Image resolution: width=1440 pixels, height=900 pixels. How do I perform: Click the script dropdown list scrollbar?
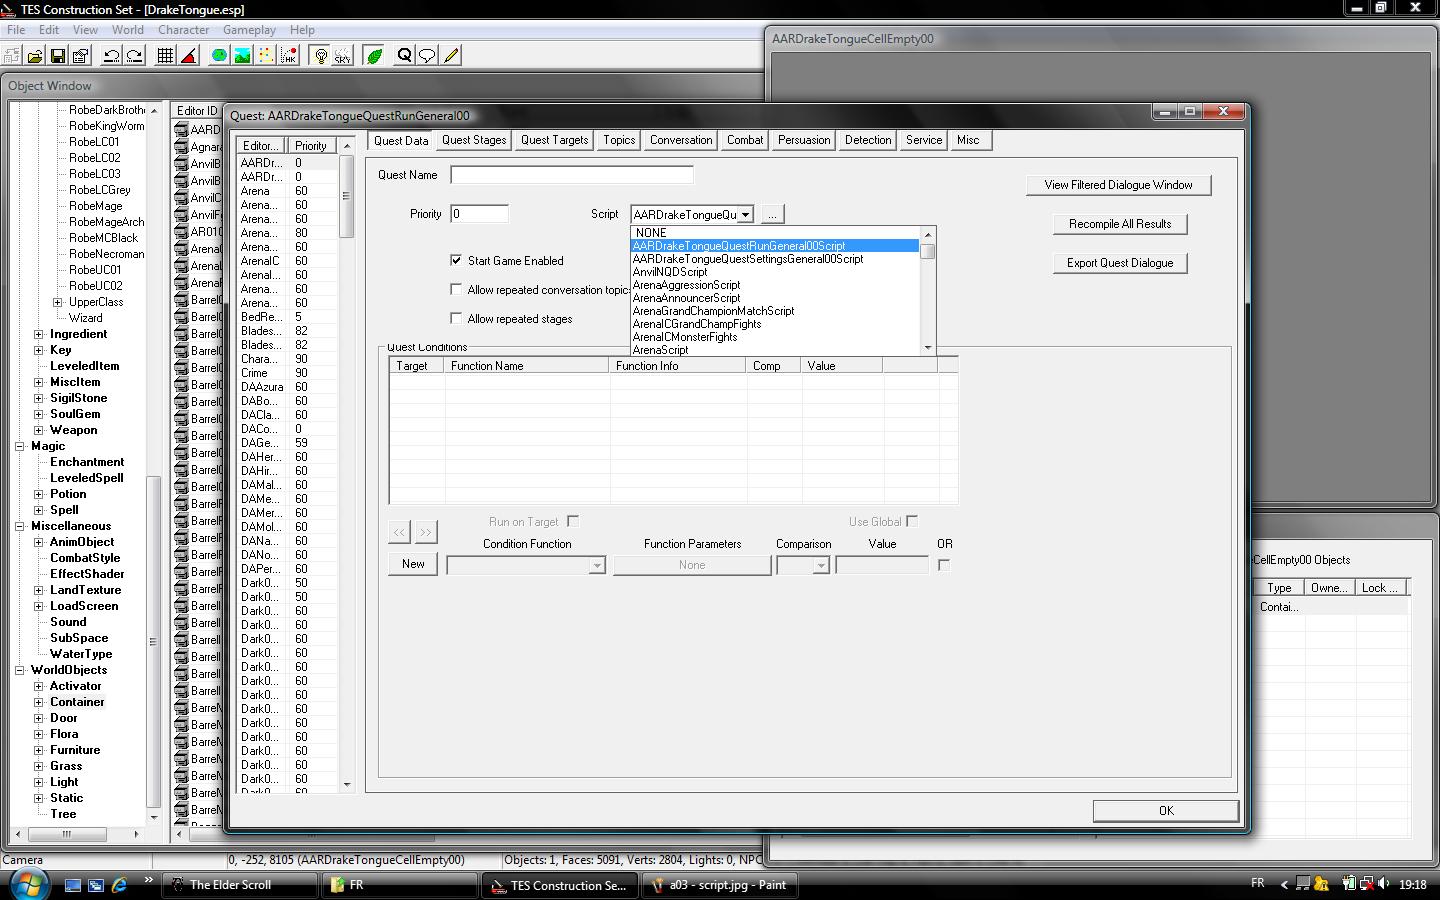coord(928,290)
